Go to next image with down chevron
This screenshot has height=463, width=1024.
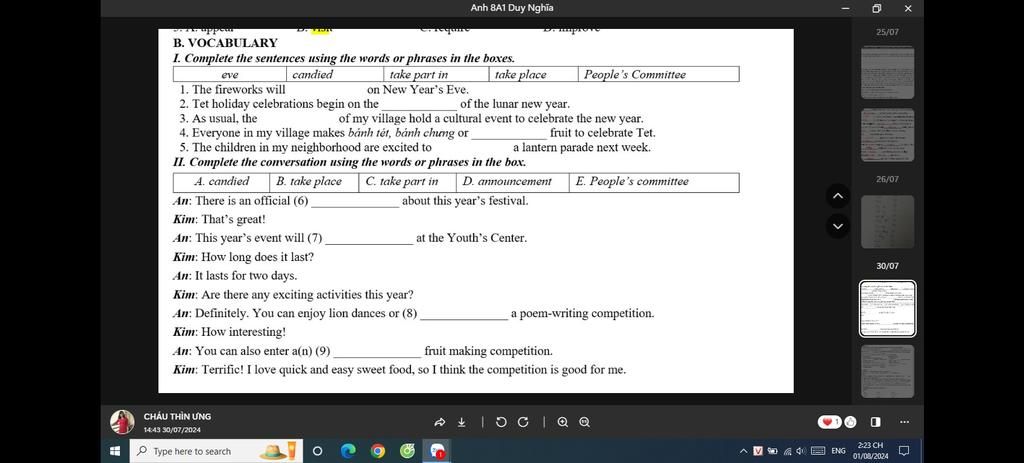[839, 227]
